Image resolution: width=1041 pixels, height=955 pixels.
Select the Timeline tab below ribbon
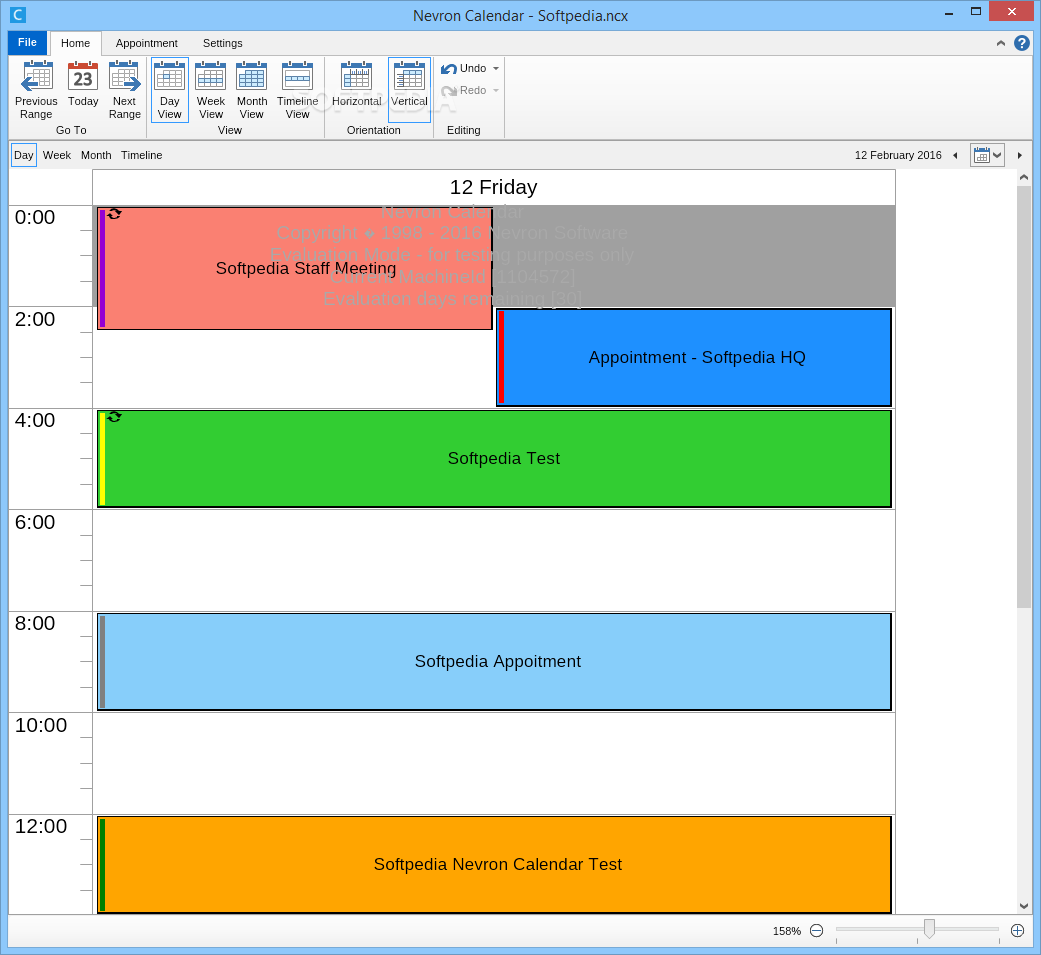pyautogui.click(x=141, y=155)
